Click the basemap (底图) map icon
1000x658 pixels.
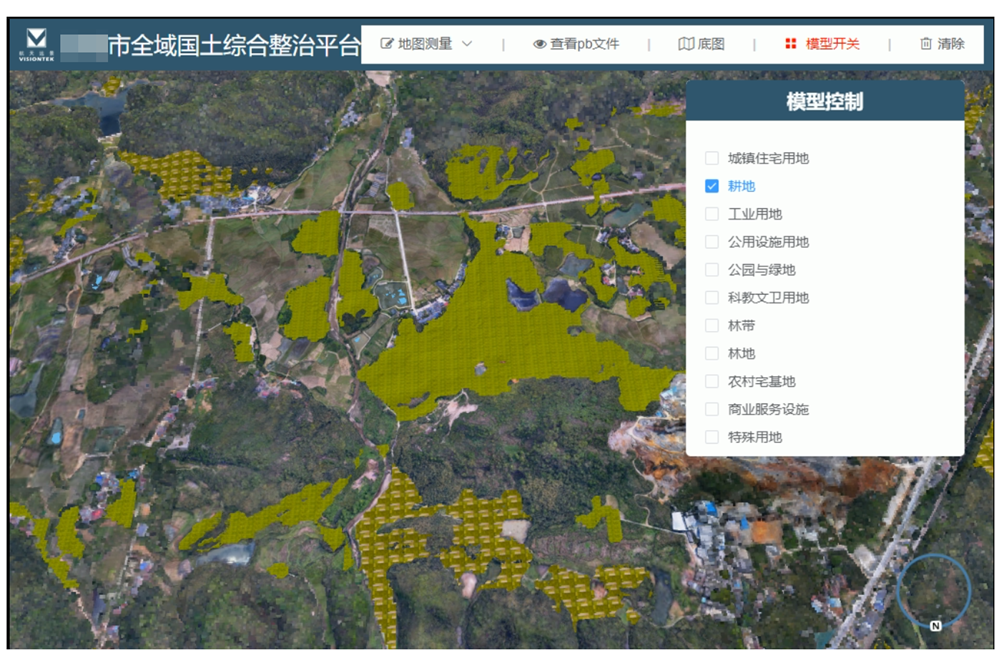[686, 44]
